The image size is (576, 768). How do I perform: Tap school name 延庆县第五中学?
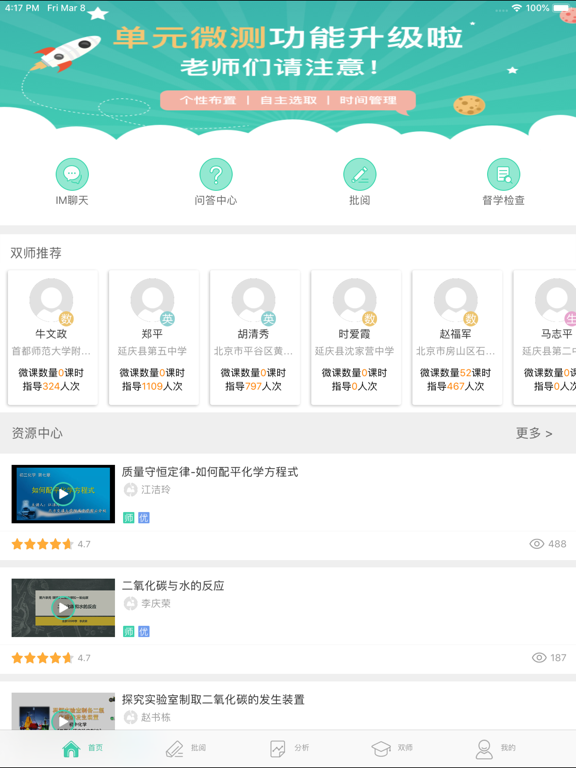coord(152,351)
